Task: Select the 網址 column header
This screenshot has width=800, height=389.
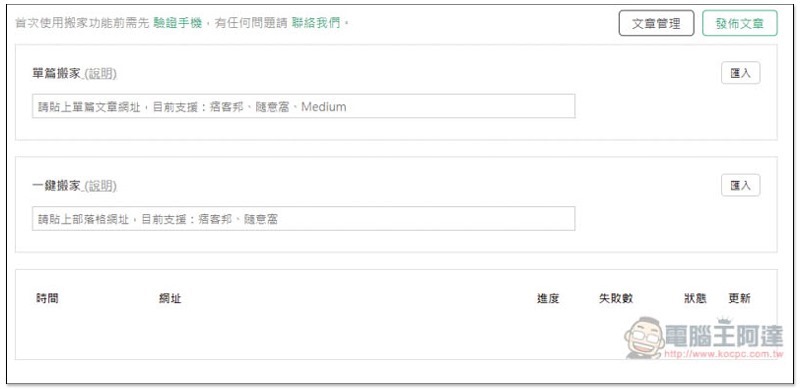Action: click(x=170, y=299)
